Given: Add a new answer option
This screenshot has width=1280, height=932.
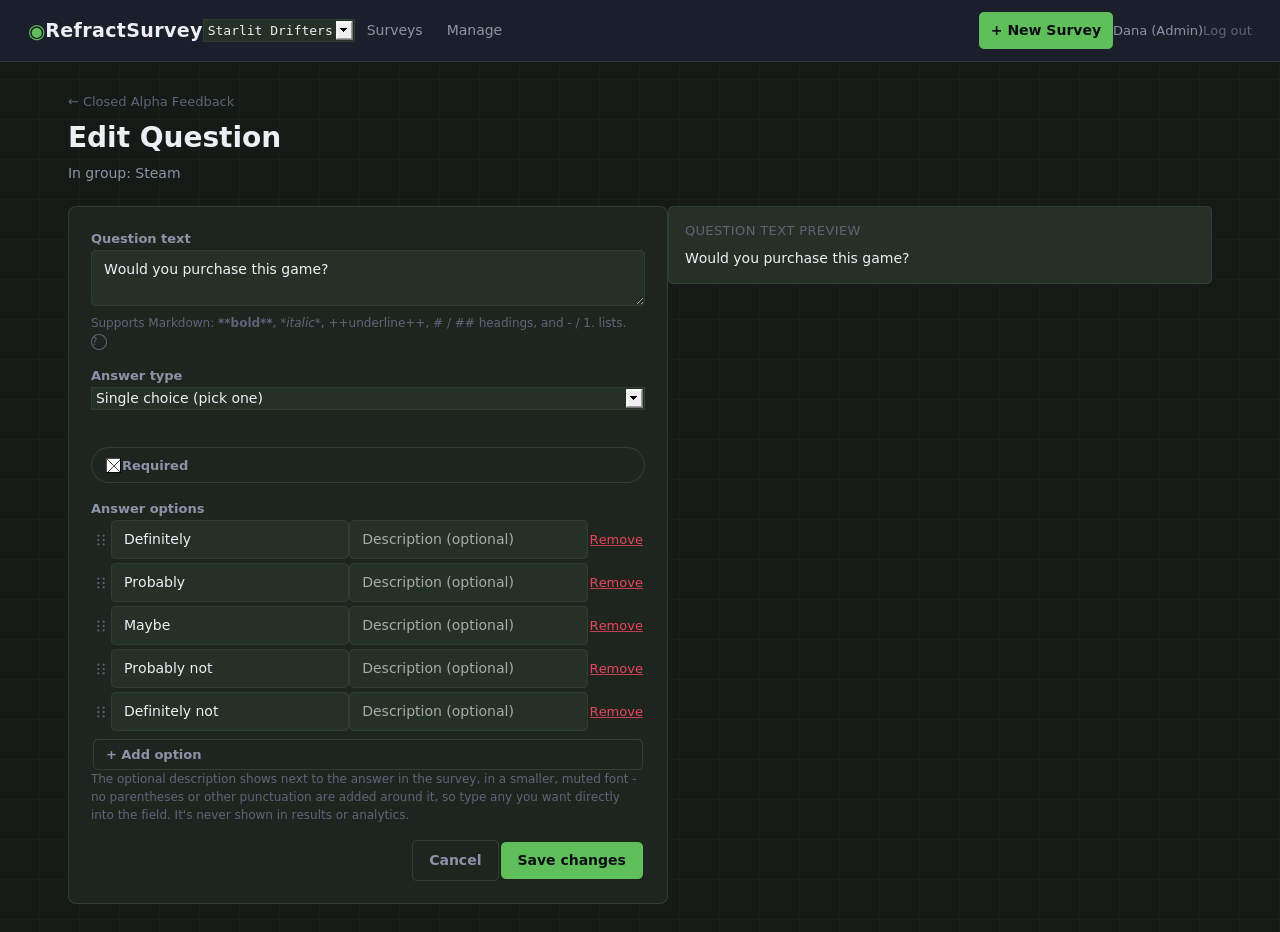Looking at the screenshot, I should click(368, 754).
